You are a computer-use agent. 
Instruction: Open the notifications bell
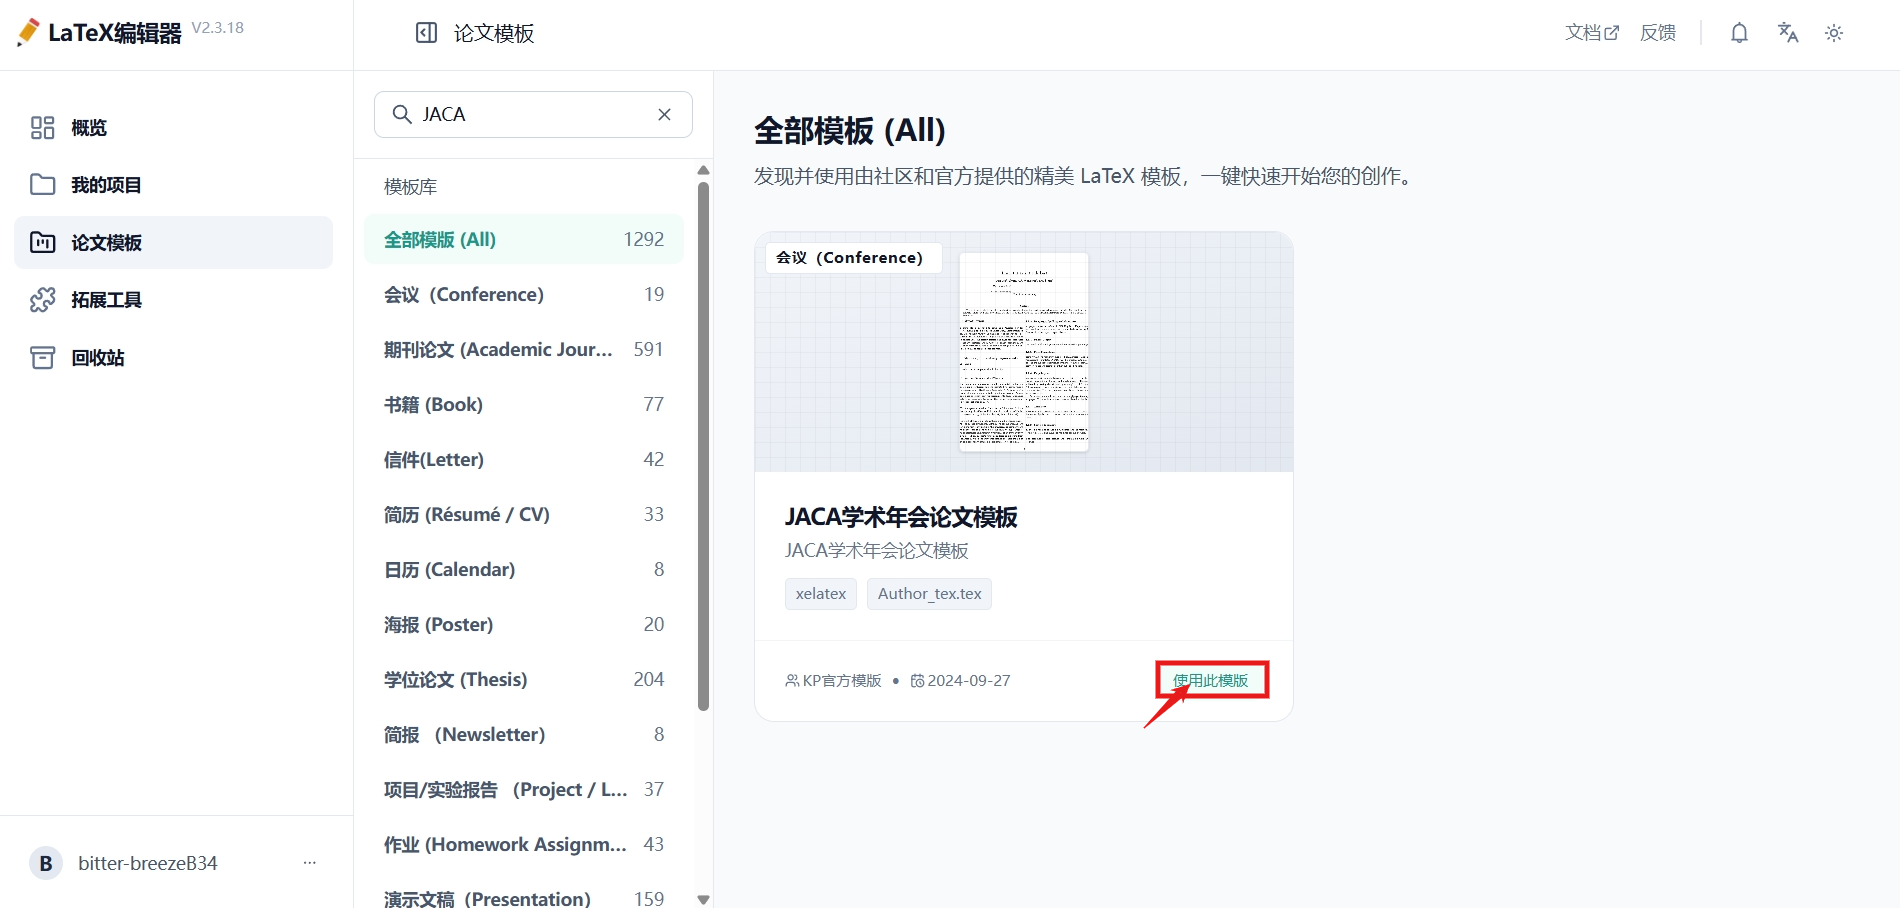[x=1739, y=33]
